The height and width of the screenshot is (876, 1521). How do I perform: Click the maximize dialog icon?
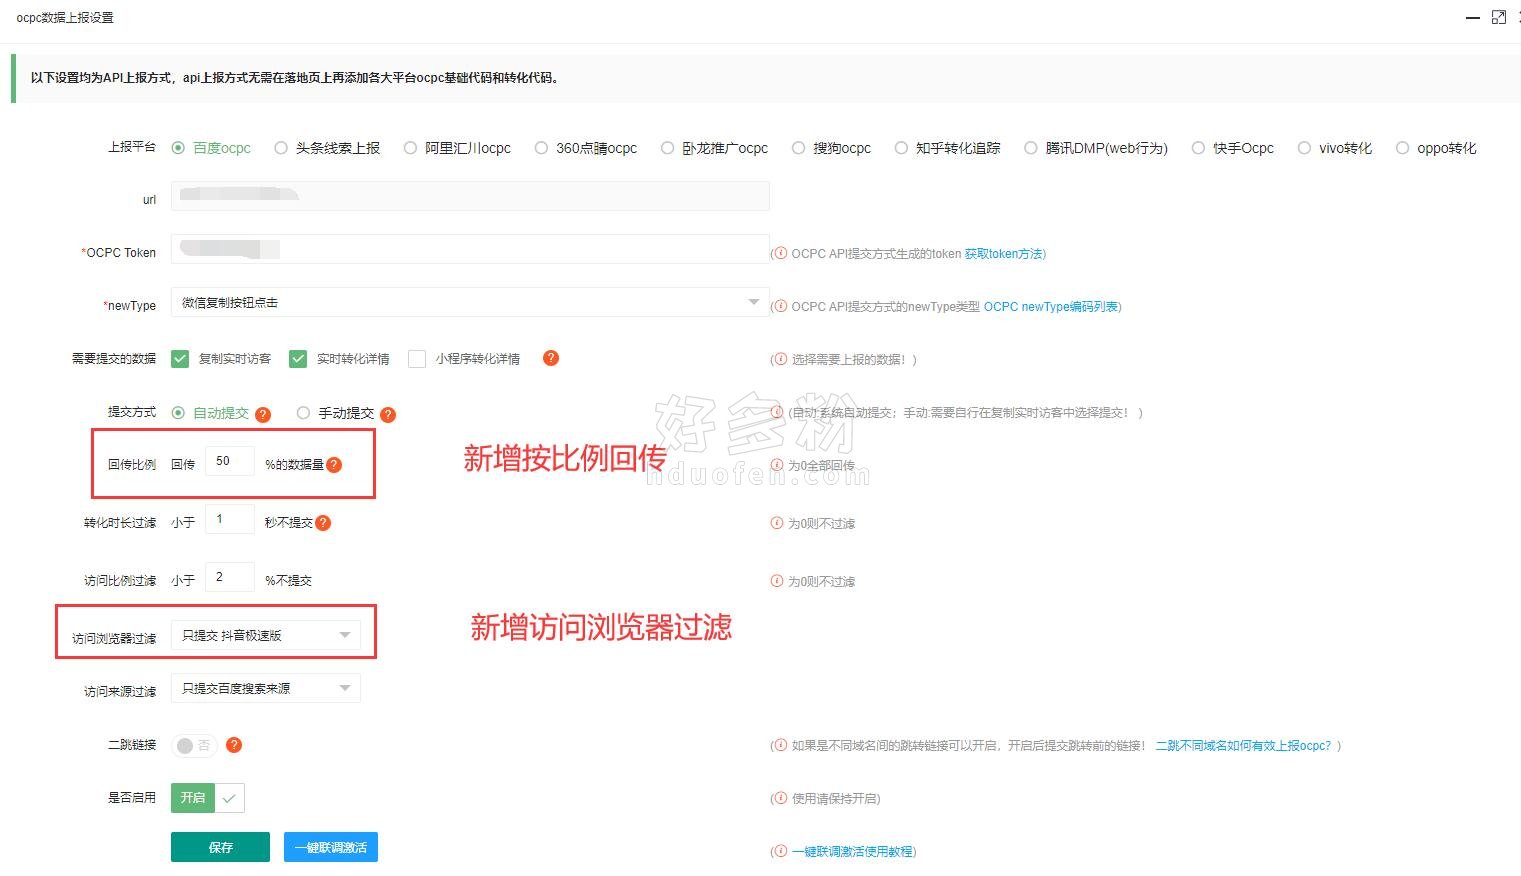(1498, 17)
